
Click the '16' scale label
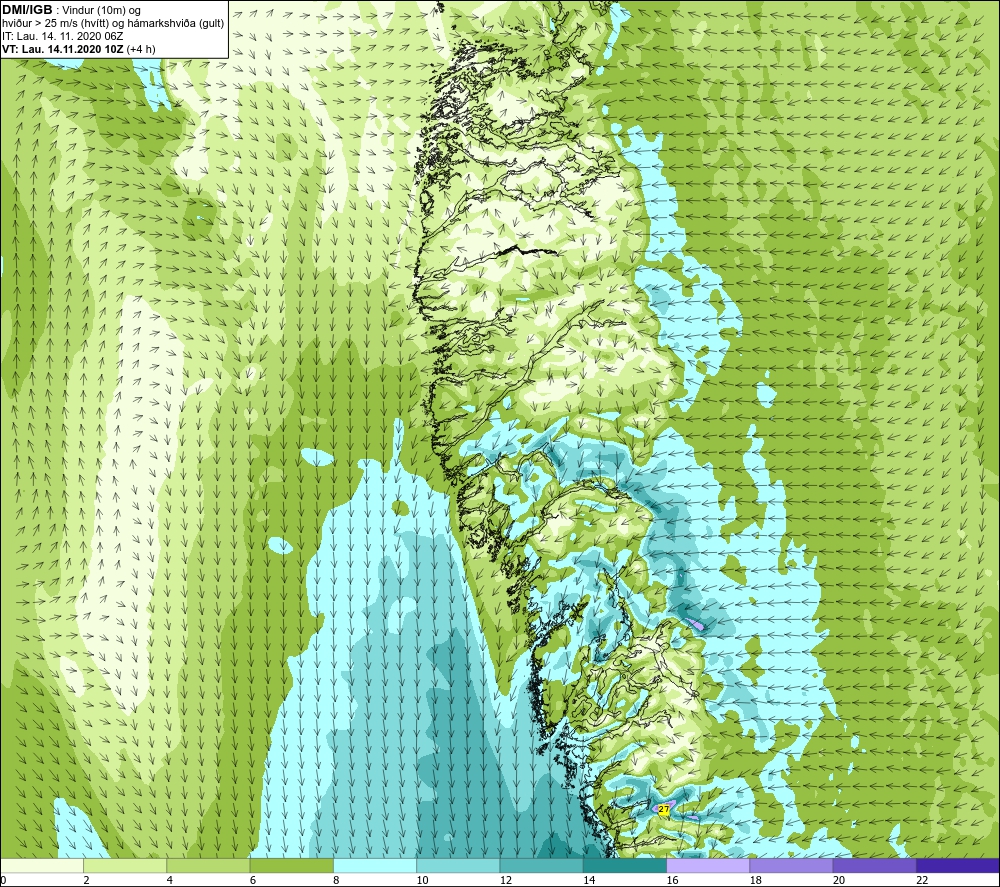(x=672, y=881)
